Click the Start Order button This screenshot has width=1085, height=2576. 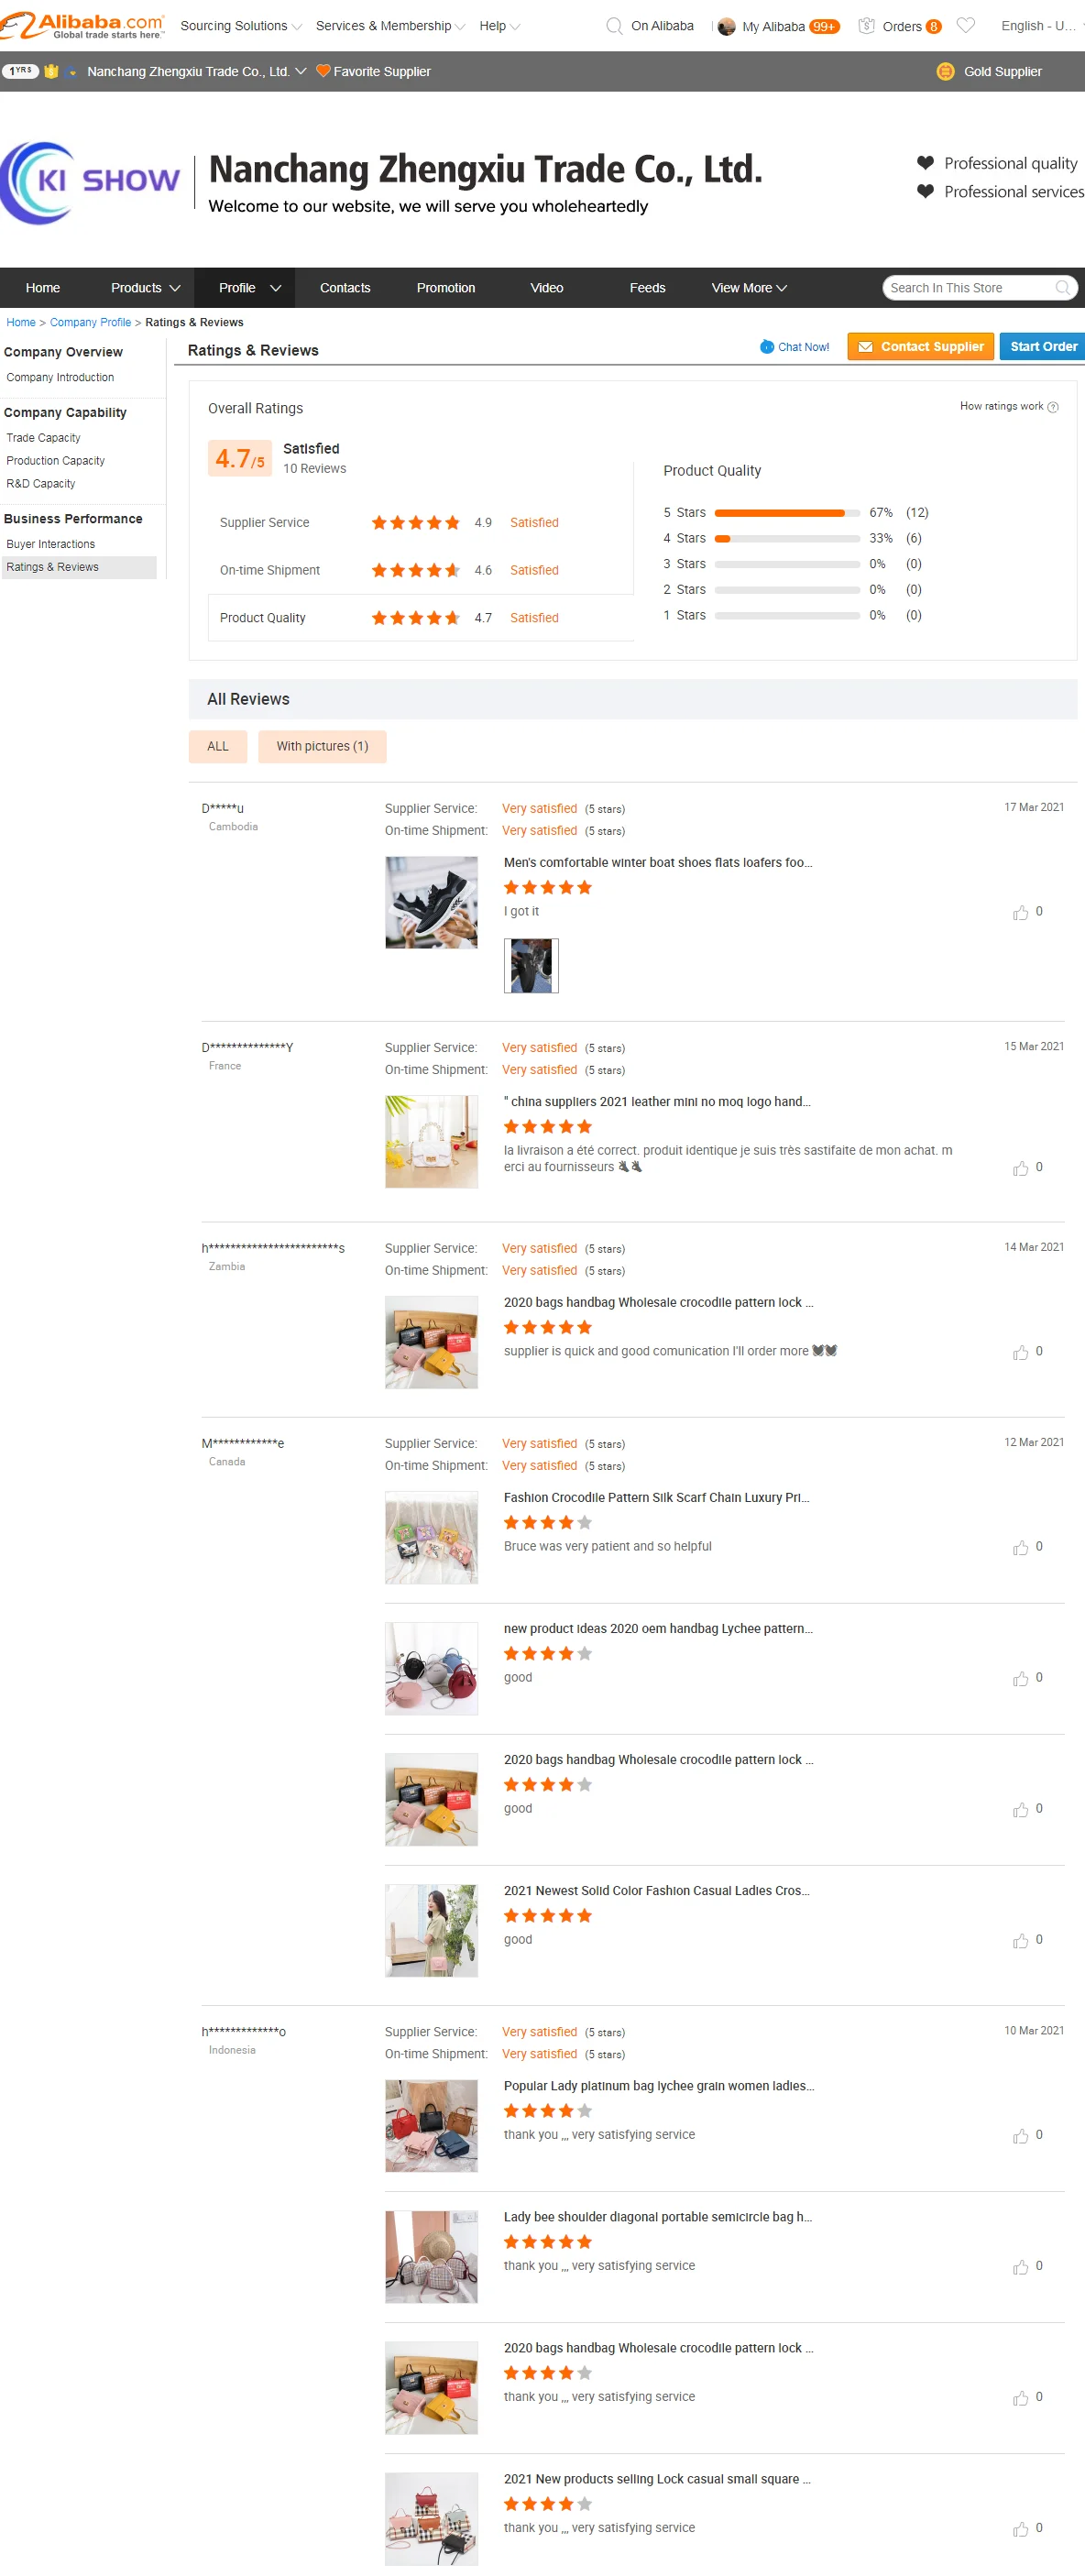coord(1043,346)
